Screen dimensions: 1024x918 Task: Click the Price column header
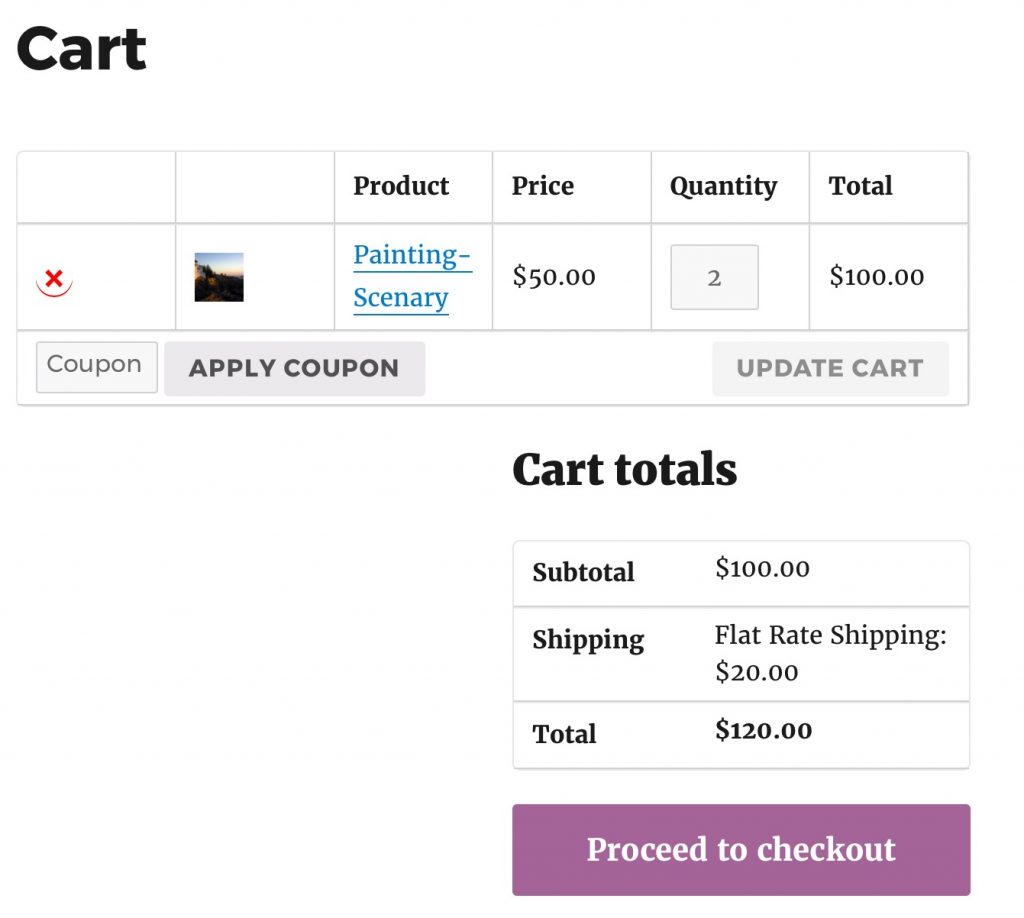pyautogui.click(x=543, y=186)
